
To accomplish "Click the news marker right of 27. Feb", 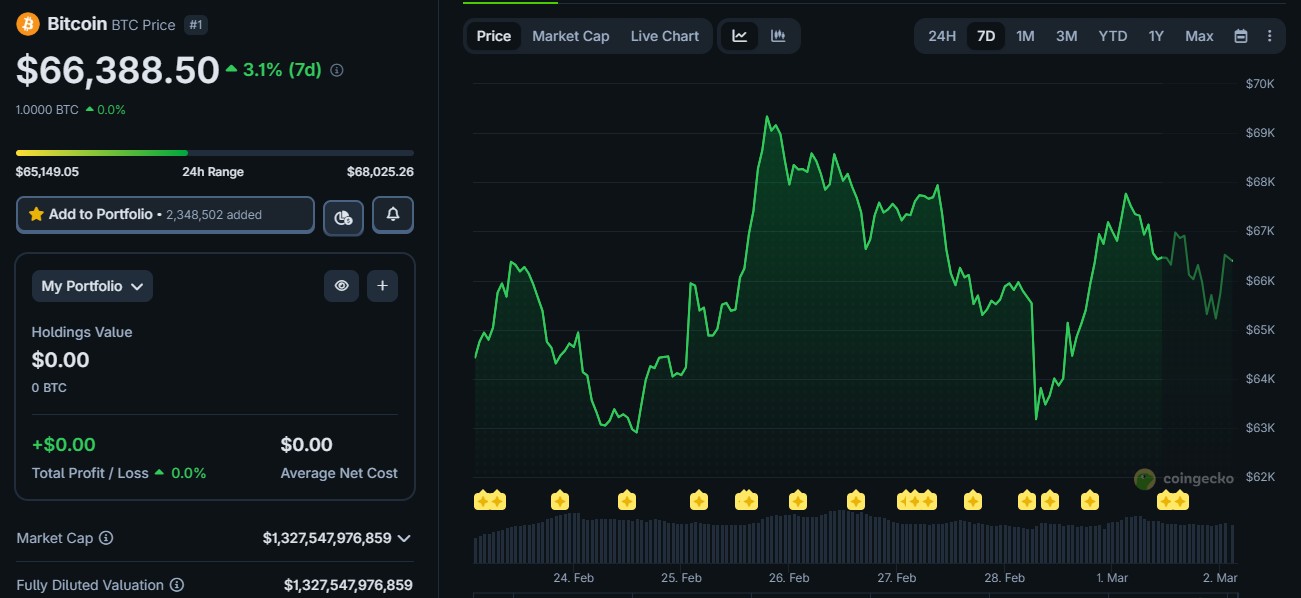I will click(x=973, y=500).
